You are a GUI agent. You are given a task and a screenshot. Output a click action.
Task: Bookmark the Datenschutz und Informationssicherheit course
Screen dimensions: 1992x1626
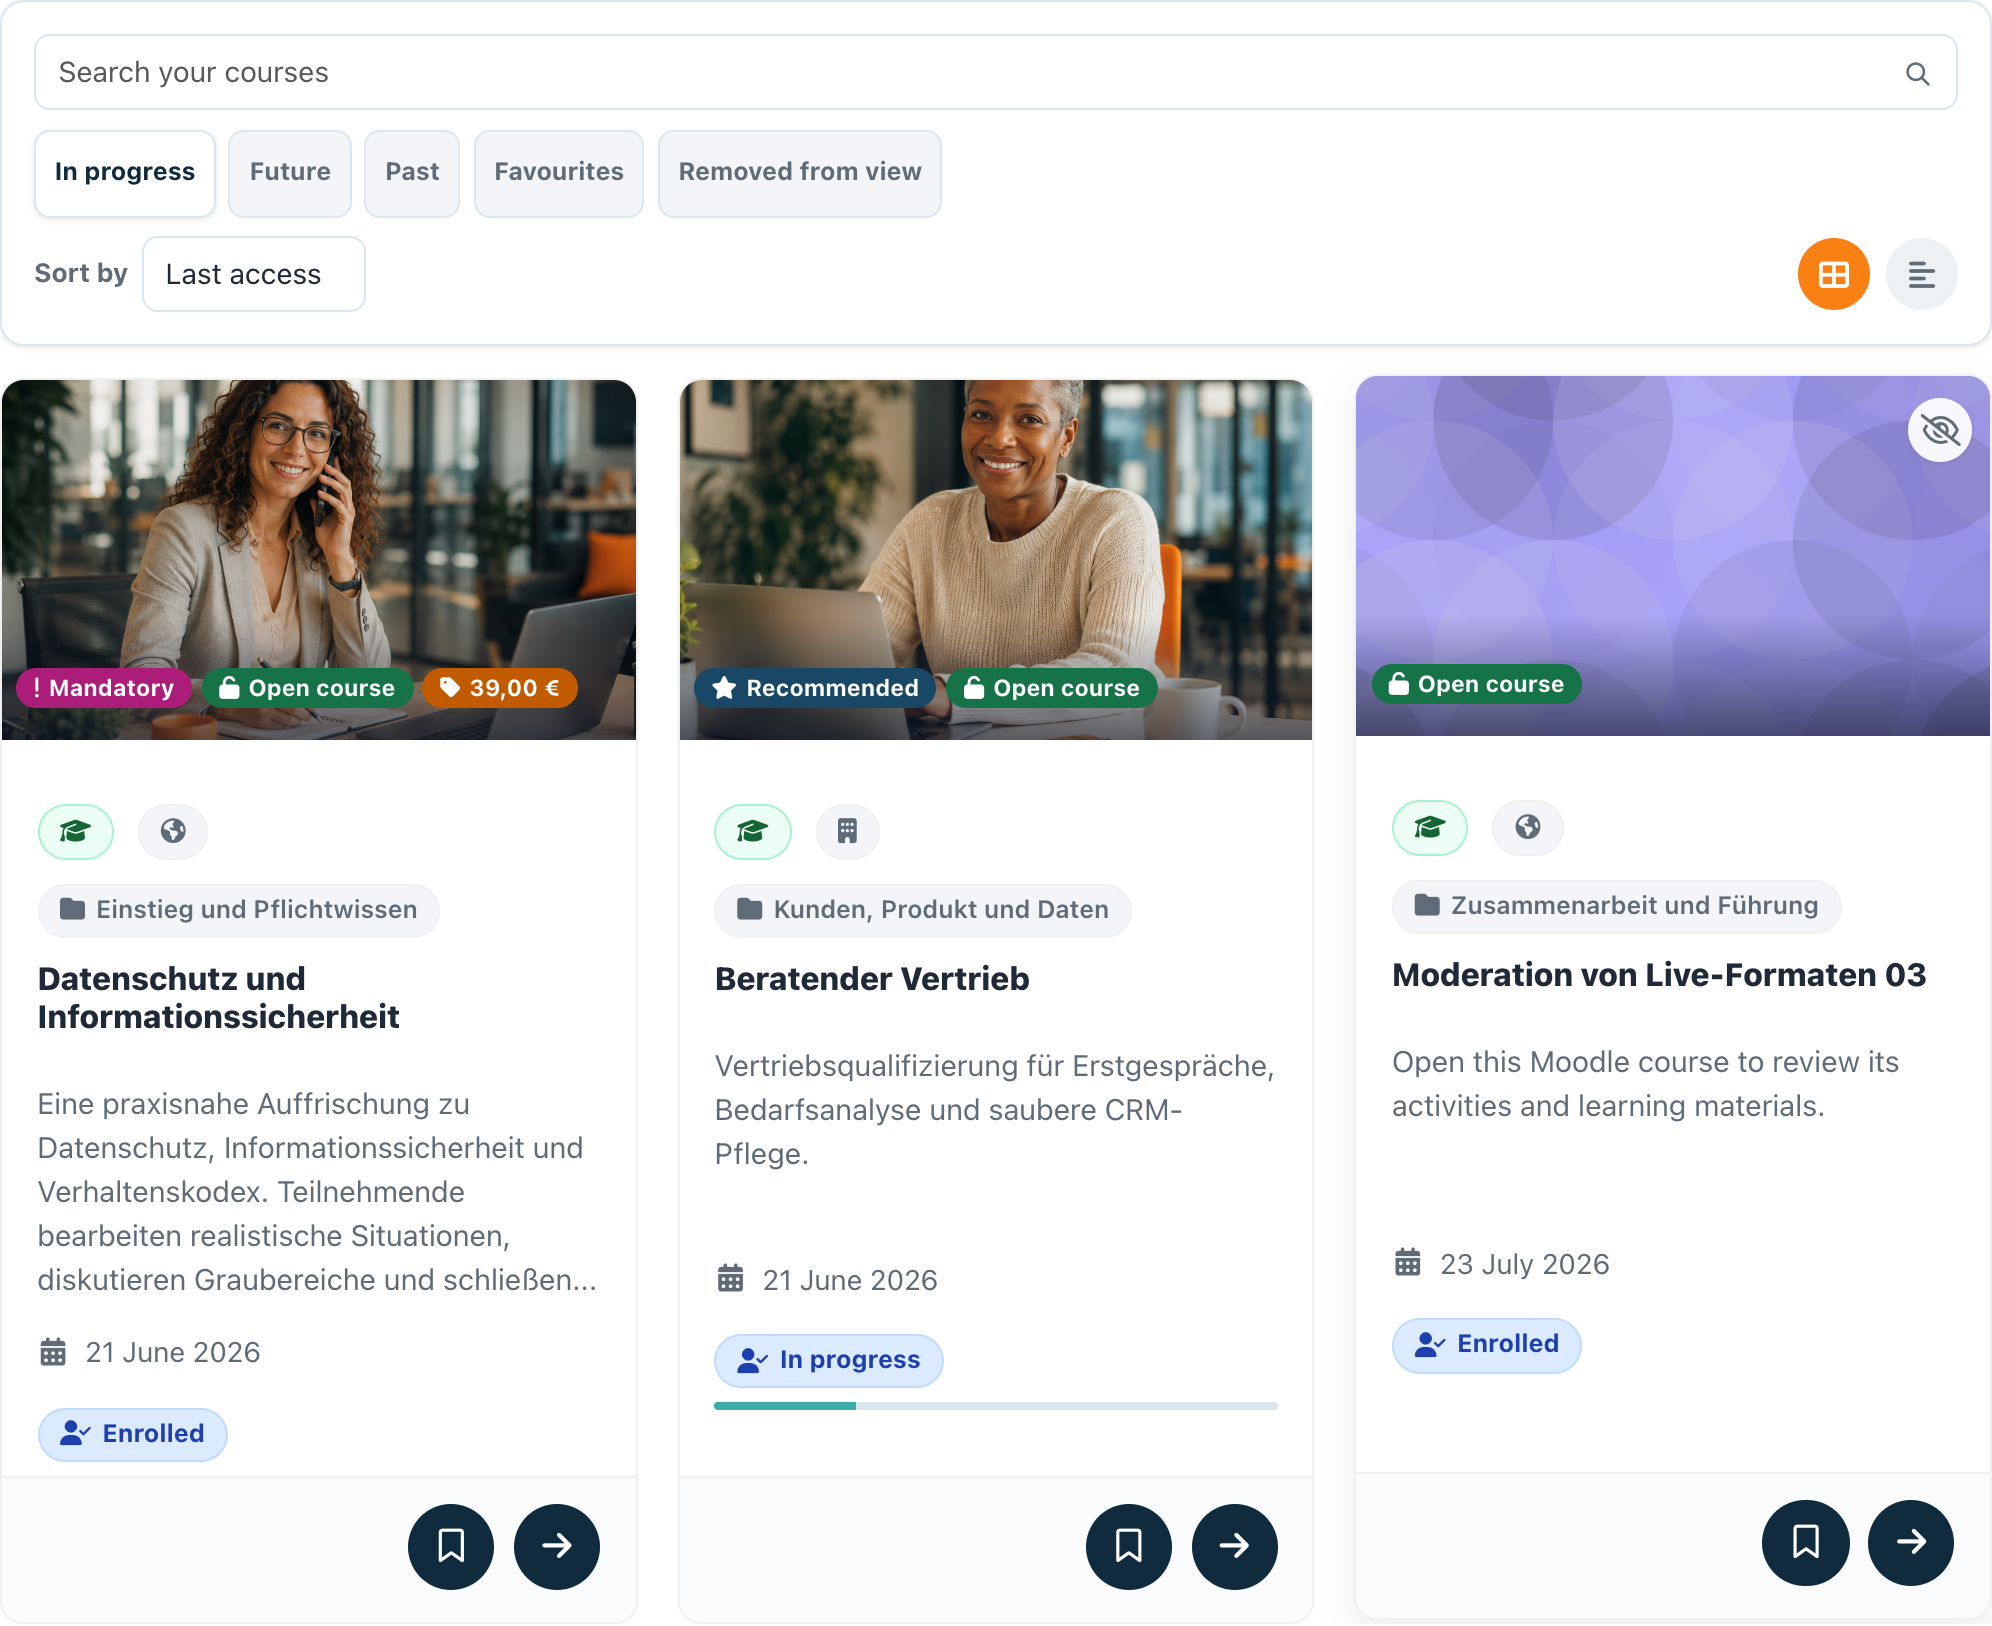pos(451,1546)
